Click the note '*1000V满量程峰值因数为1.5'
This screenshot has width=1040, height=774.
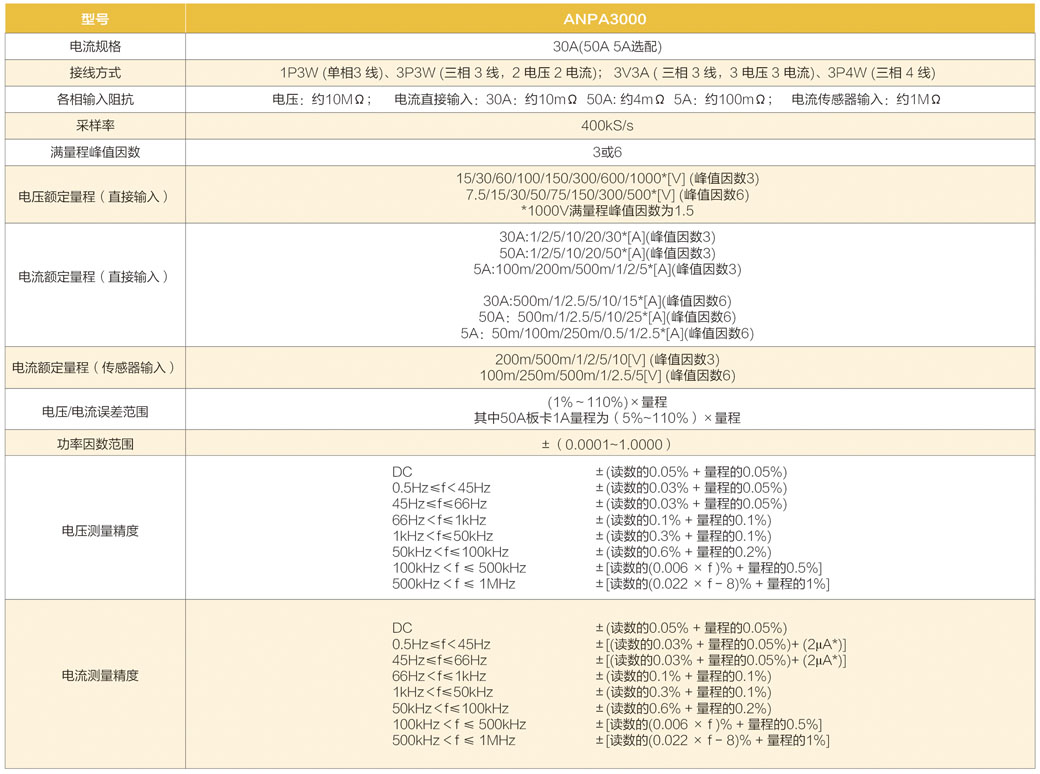pyautogui.click(x=607, y=211)
